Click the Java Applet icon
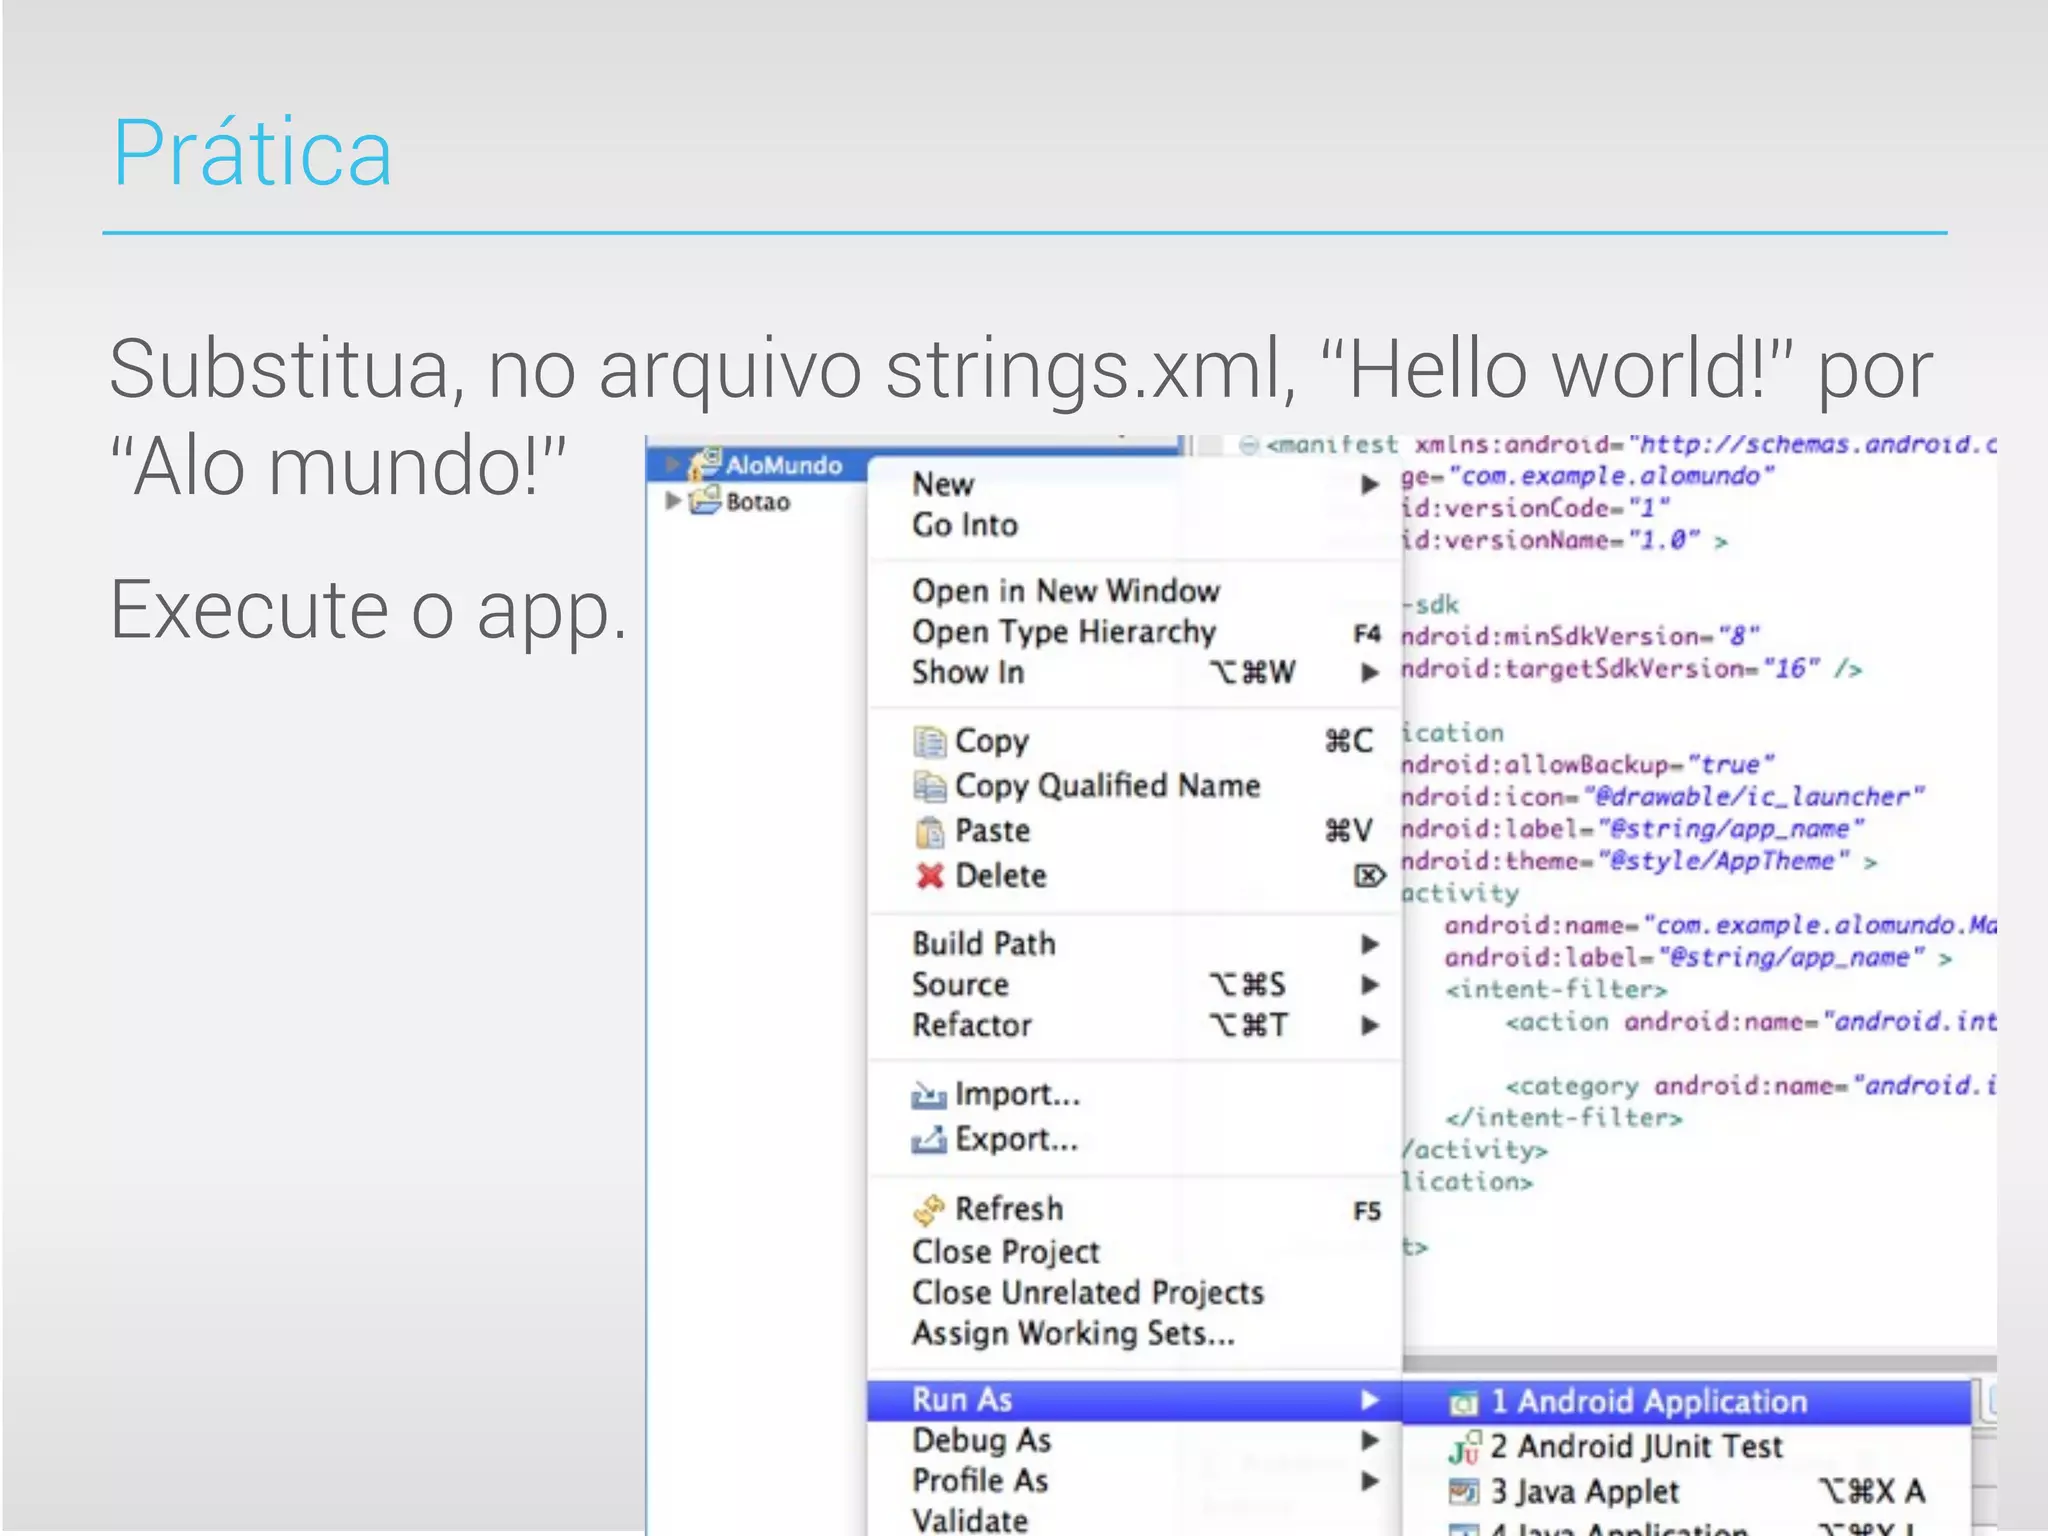The width and height of the screenshot is (2048, 1536). pyautogui.click(x=1464, y=1492)
